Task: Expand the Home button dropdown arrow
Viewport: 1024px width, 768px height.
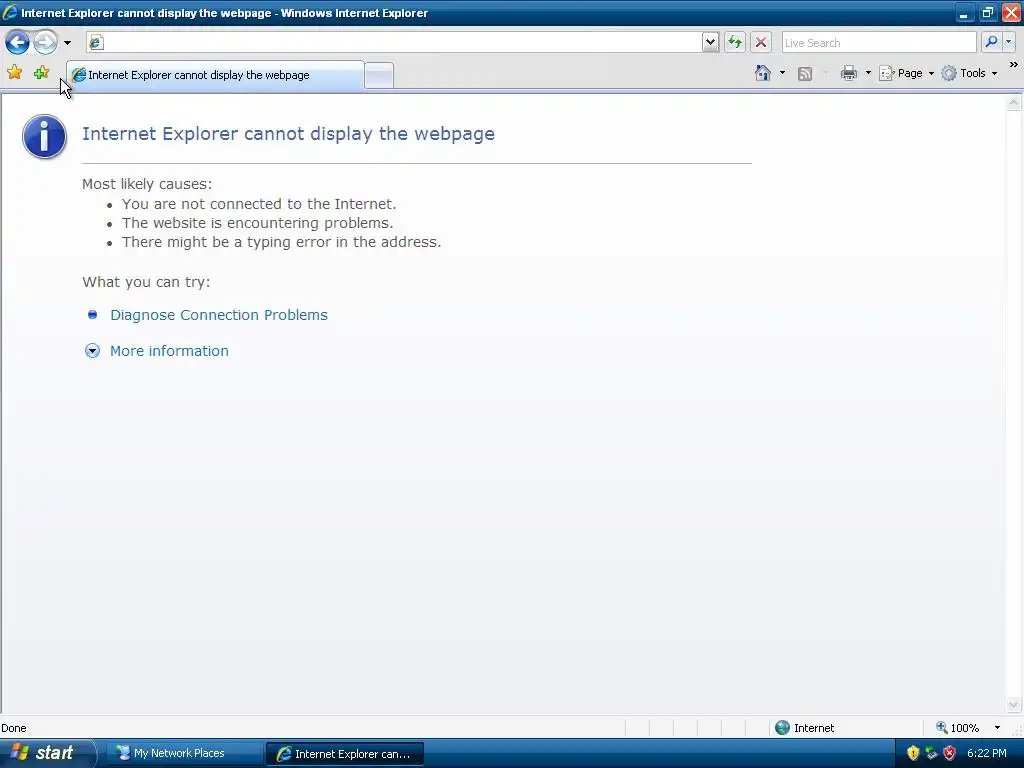Action: [x=782, y=73]
